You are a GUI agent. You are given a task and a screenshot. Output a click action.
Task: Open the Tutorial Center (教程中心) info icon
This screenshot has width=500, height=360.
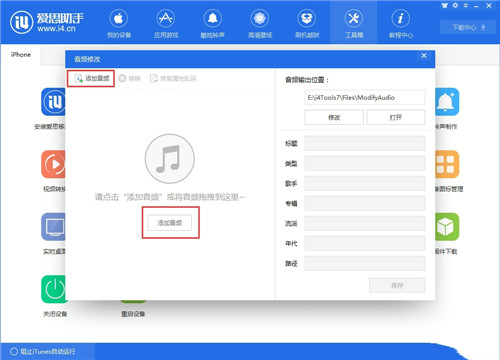pyautogui.click(x=401, y=19)
